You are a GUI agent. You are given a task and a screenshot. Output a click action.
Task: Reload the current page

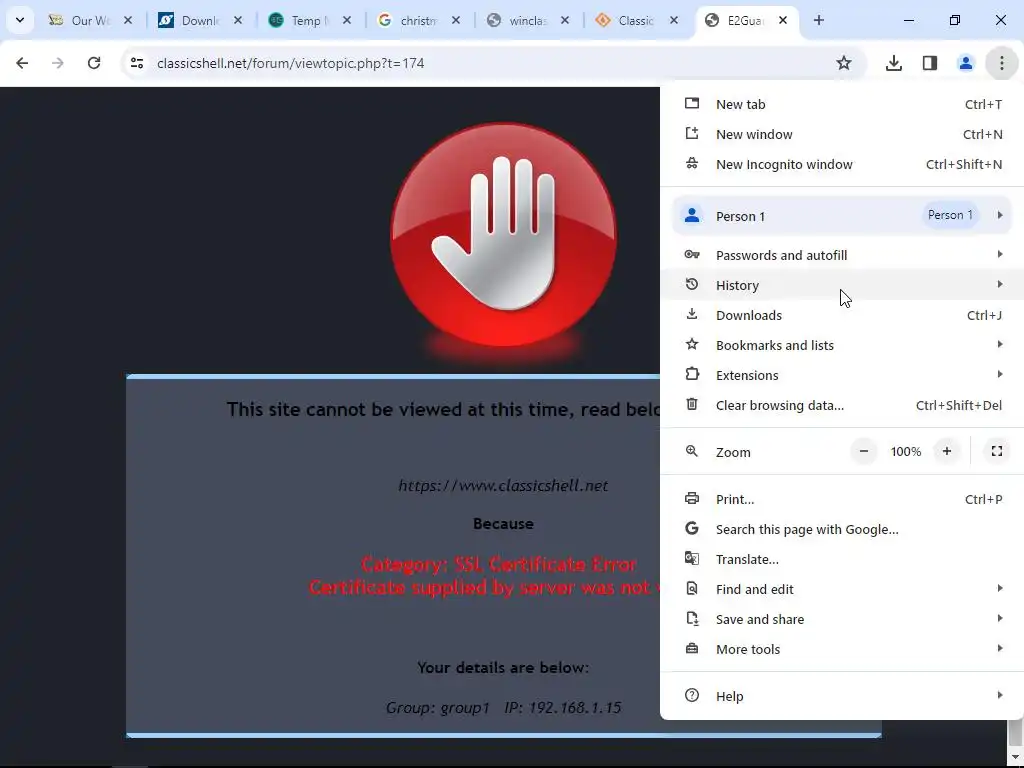[x=94, y=63]
